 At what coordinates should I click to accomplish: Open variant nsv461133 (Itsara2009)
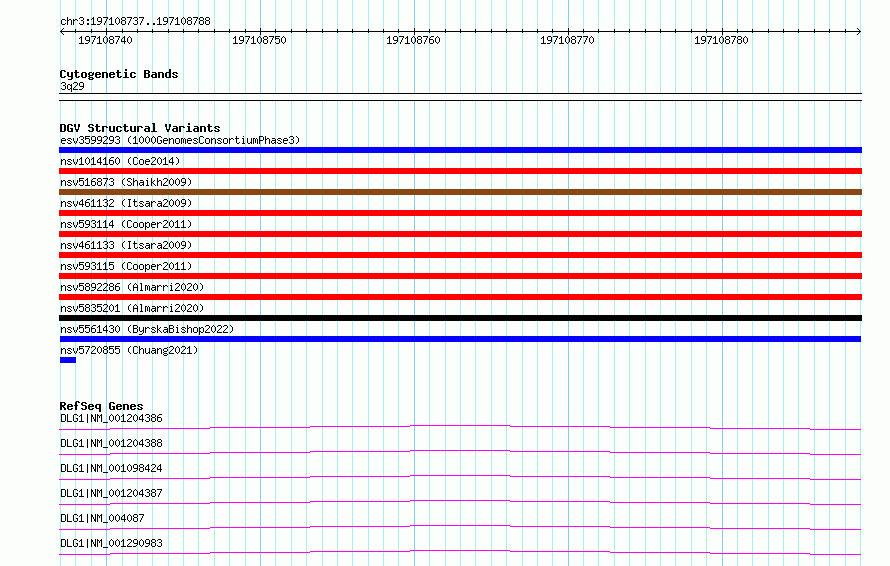126,245
